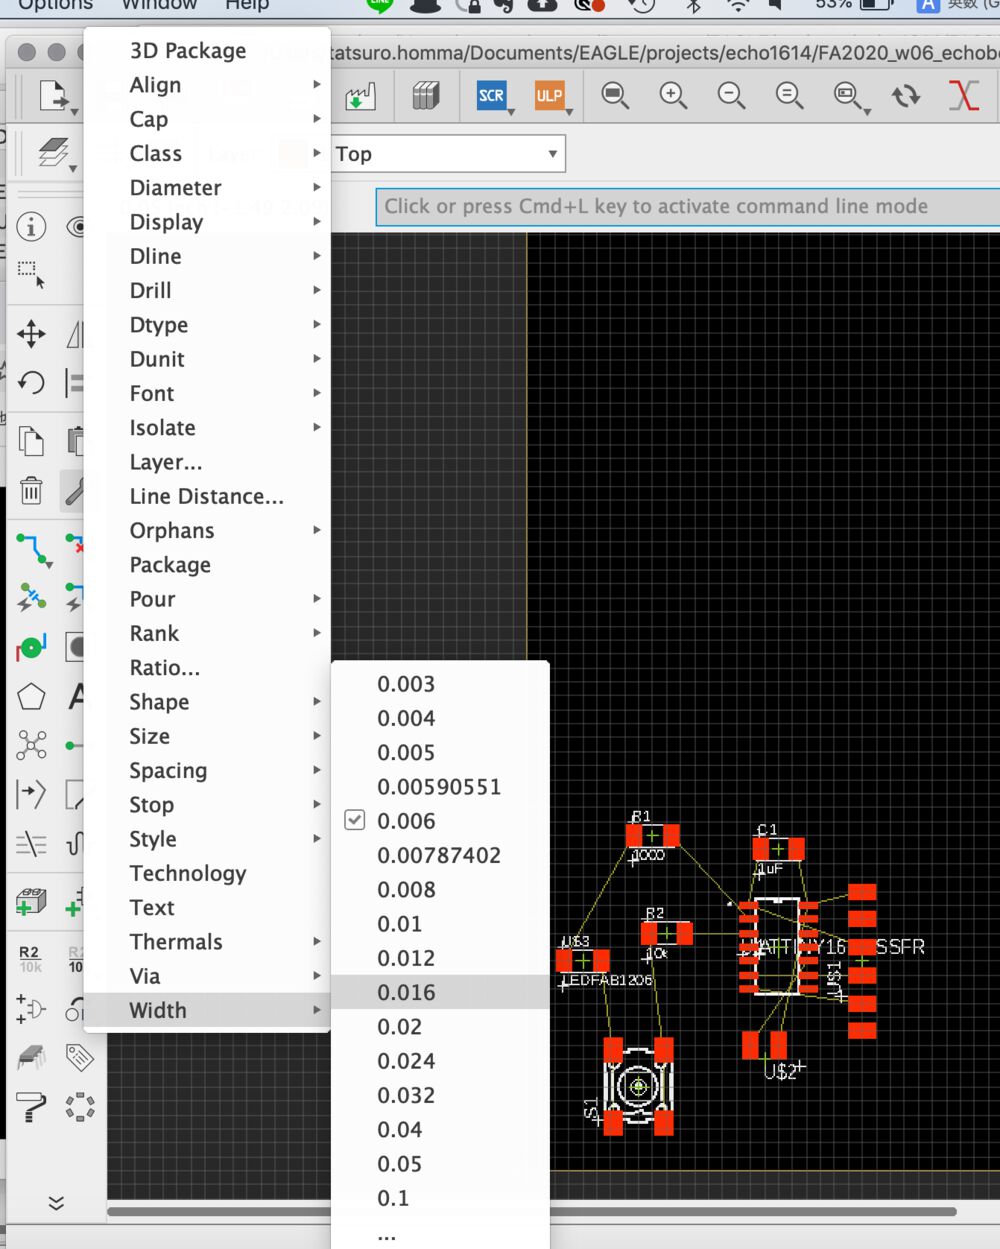Viewport: 1000px width, 1249px height.
Task: Click the Zoom in magnifier
Action: coord(673,96)
